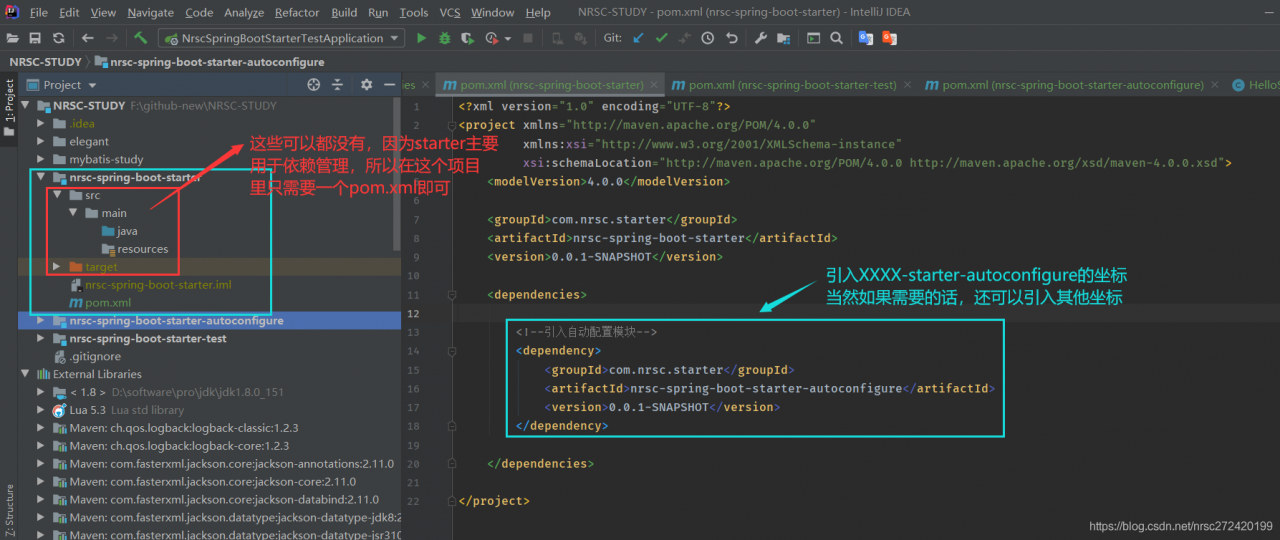The width and height of the screenshot is (1280, 540).
Task: Click the artifactId nrsc-spring-boot-starter-autoconfigure text in editor
Action: [x=765, y=389]
